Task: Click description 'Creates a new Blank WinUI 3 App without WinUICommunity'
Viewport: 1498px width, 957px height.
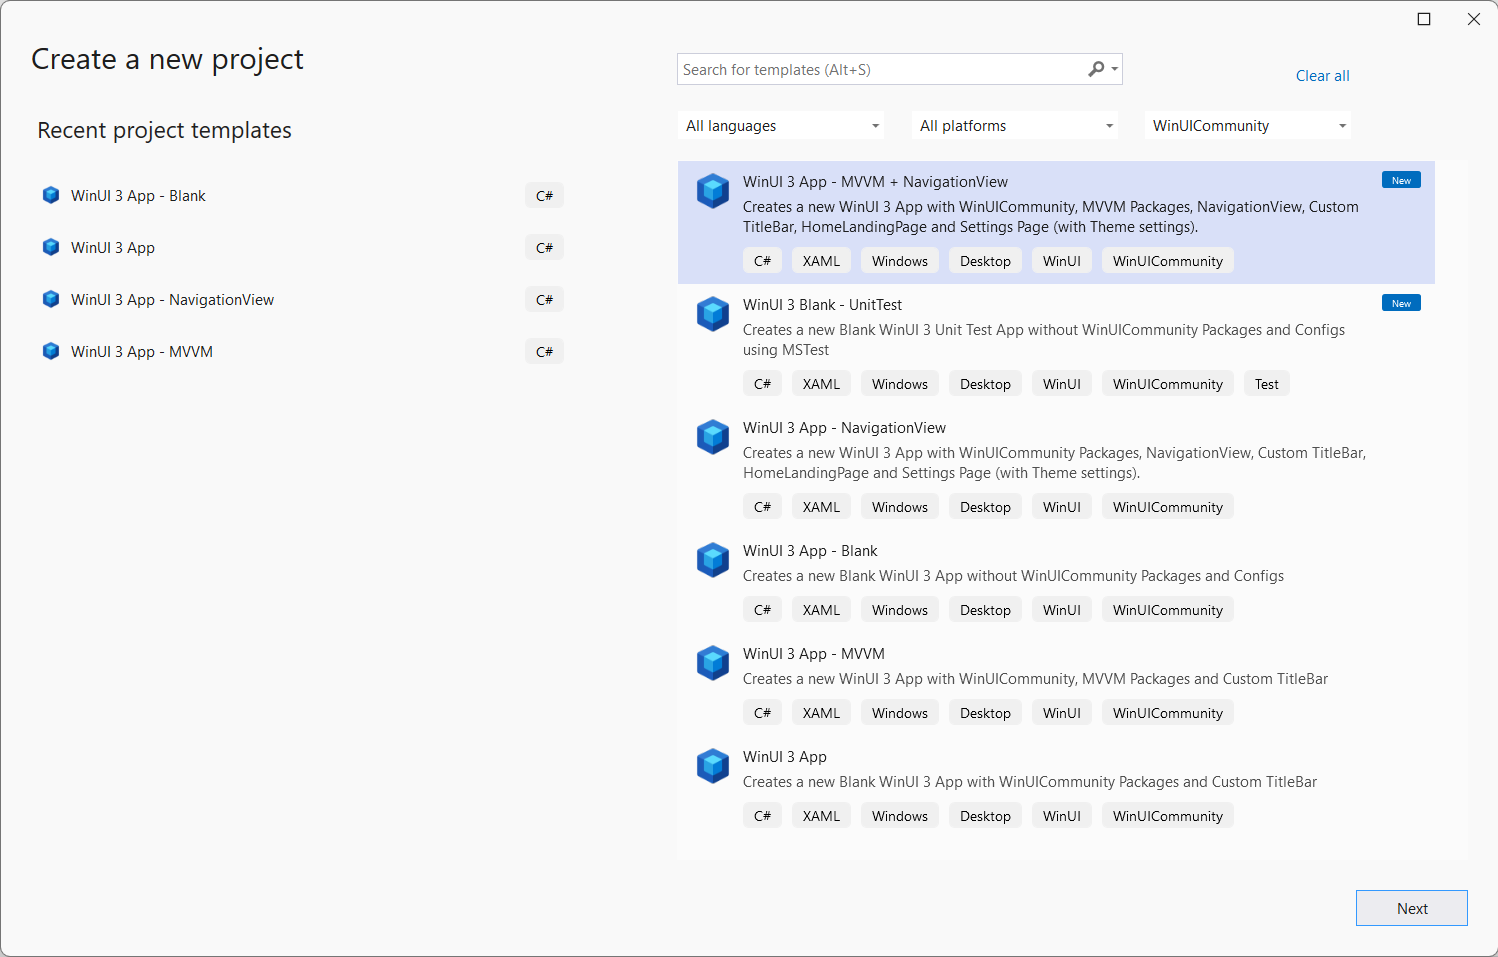Action: [1013, 576]
